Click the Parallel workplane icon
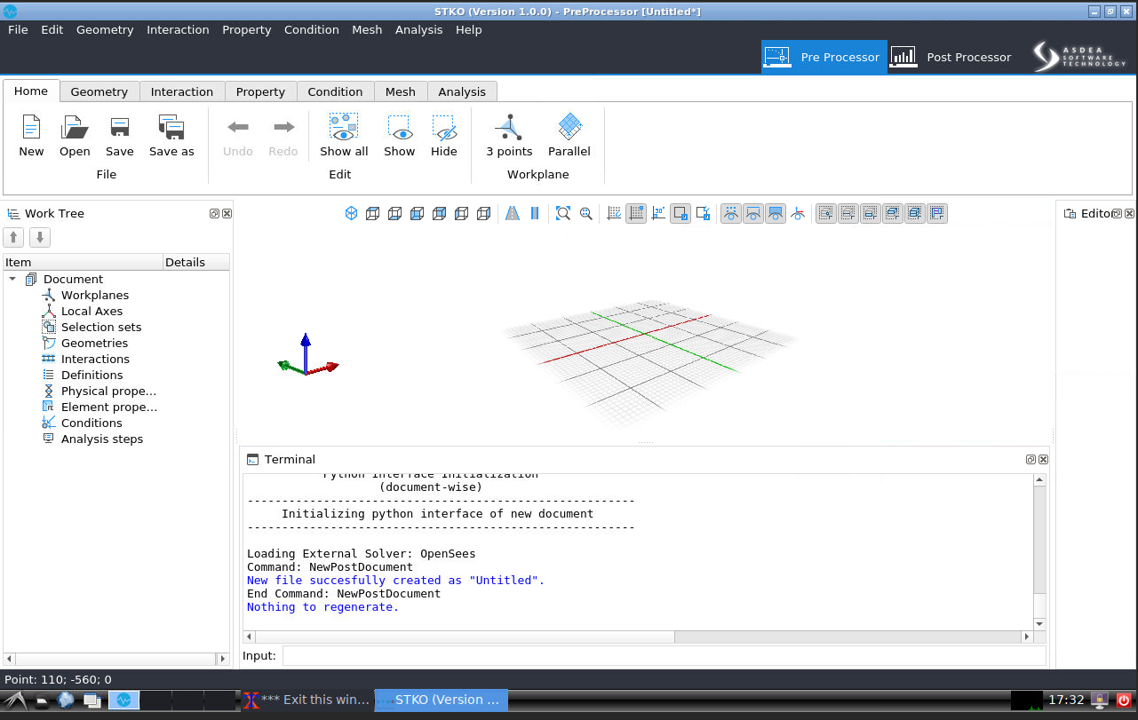 pyautogui.click(x=569, y=135)
